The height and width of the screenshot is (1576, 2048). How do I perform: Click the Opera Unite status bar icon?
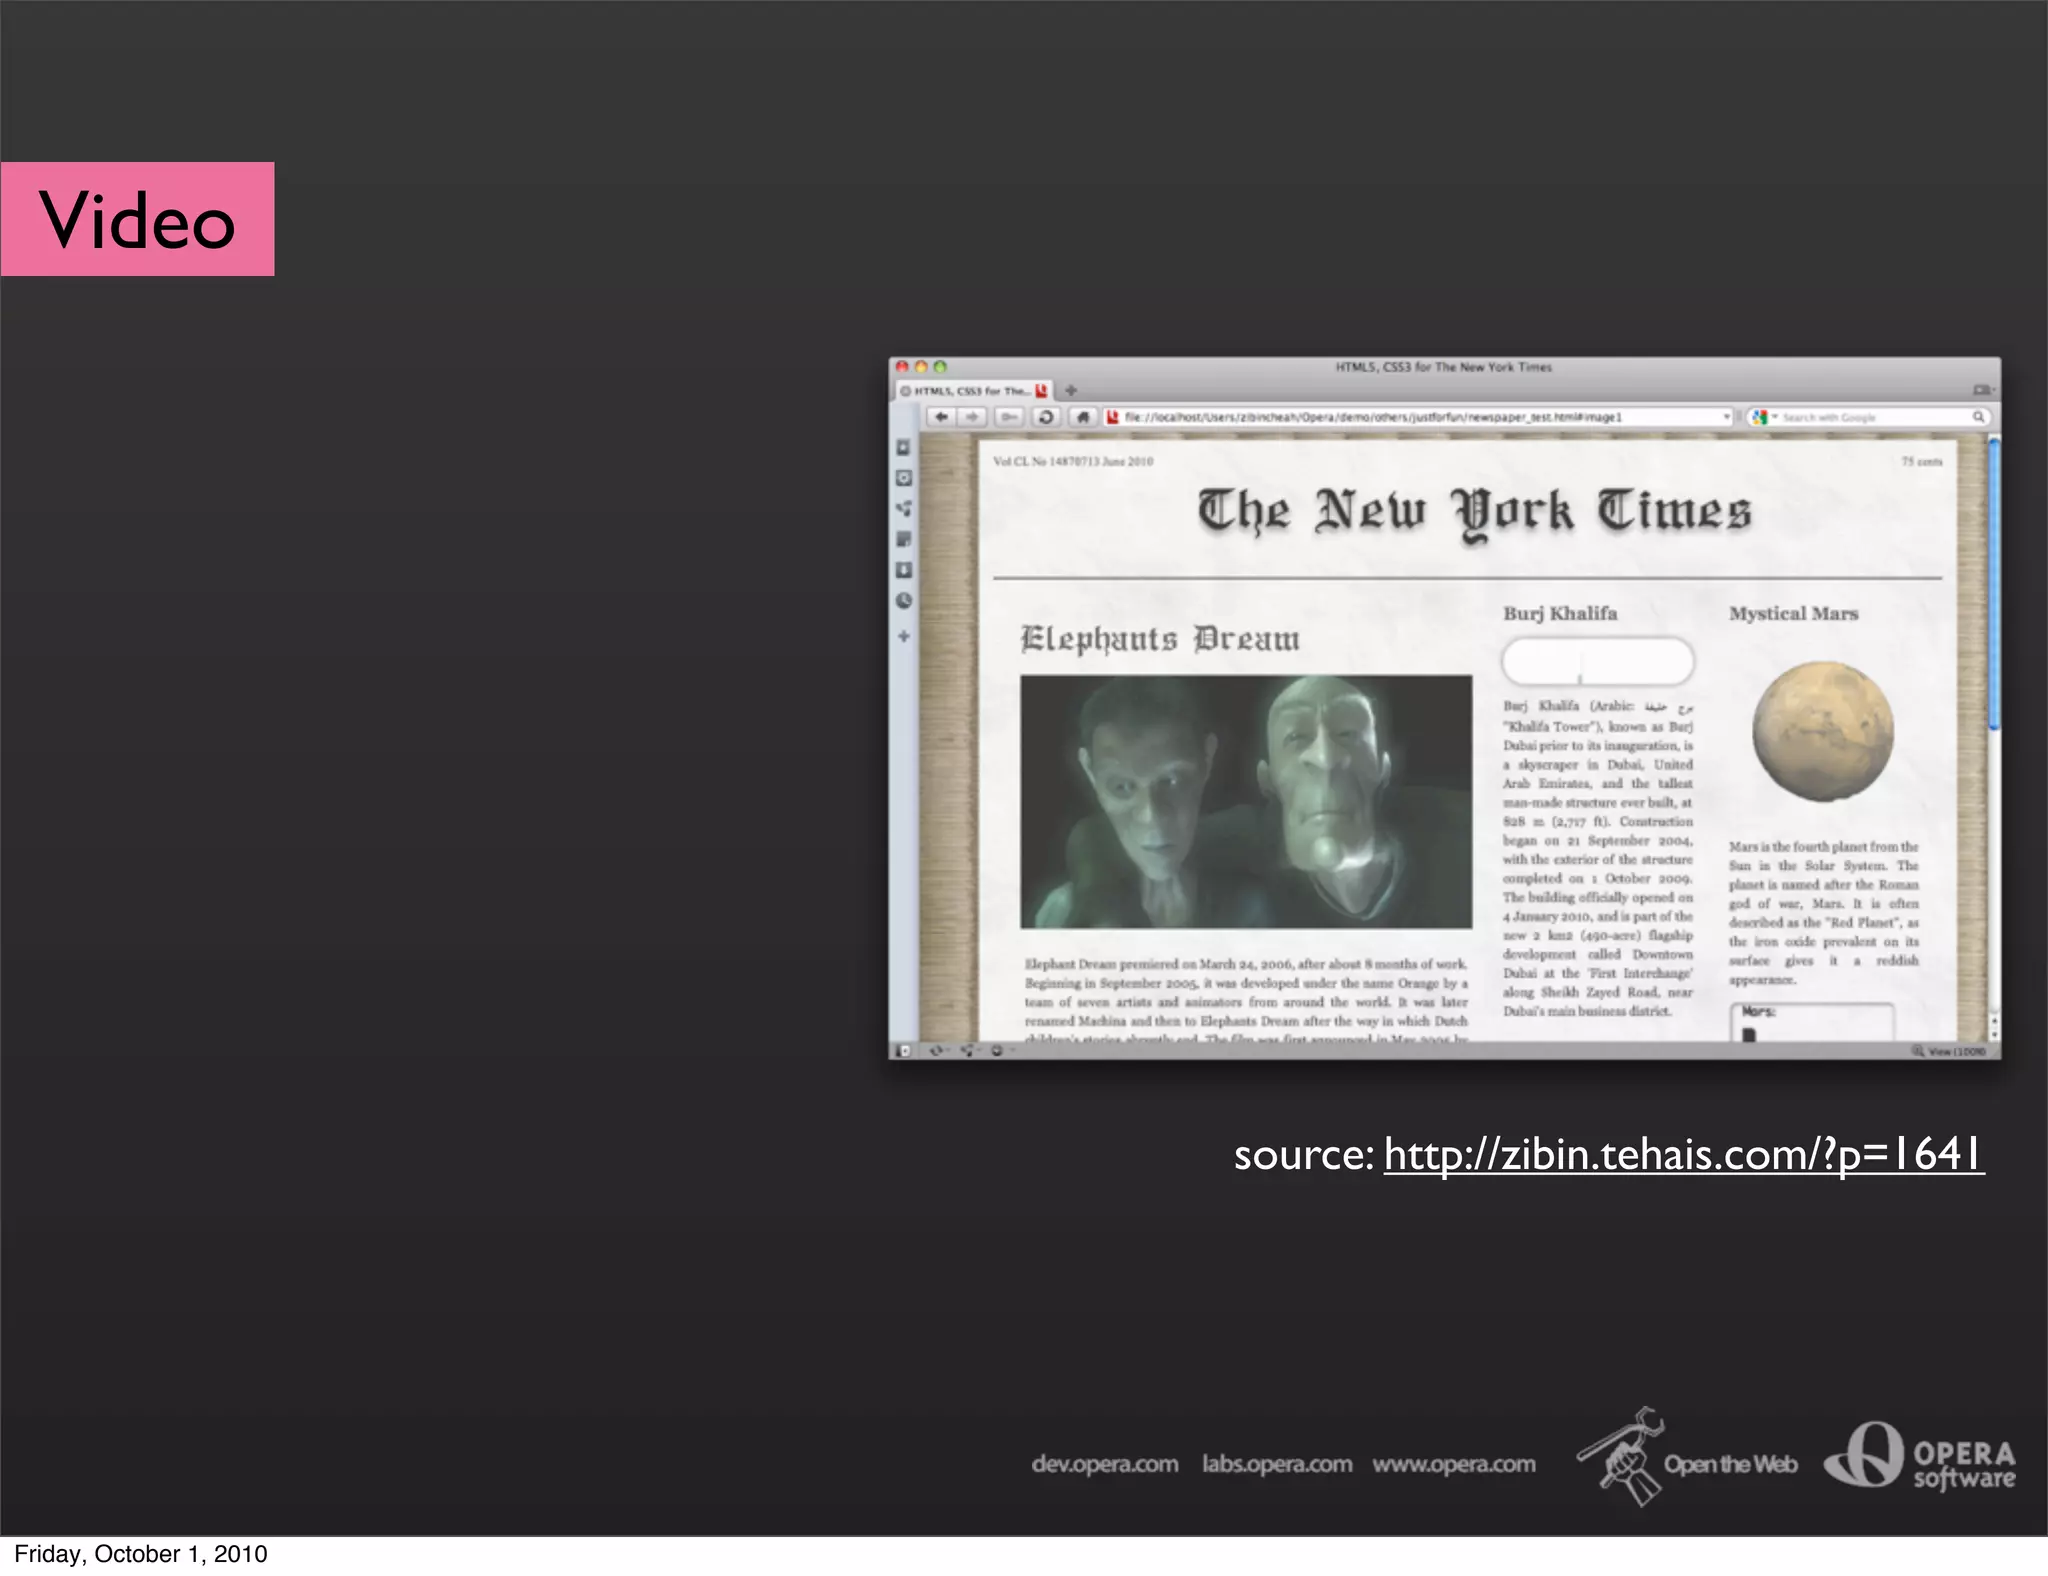pyautogui.click(x=967, y=1050)
